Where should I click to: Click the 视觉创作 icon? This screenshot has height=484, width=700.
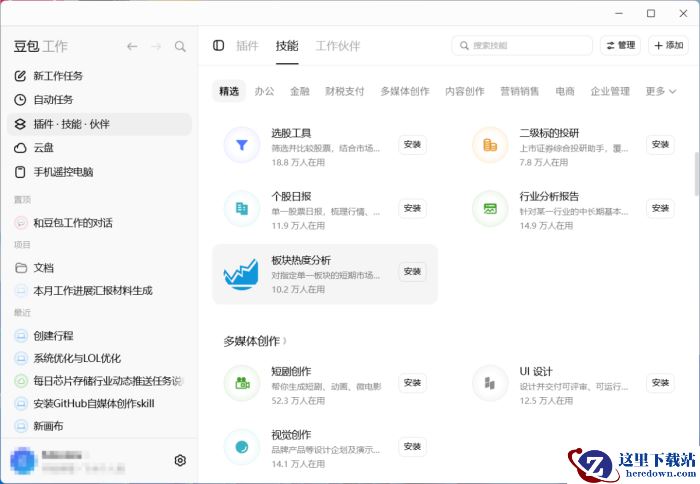pos(242,447)
